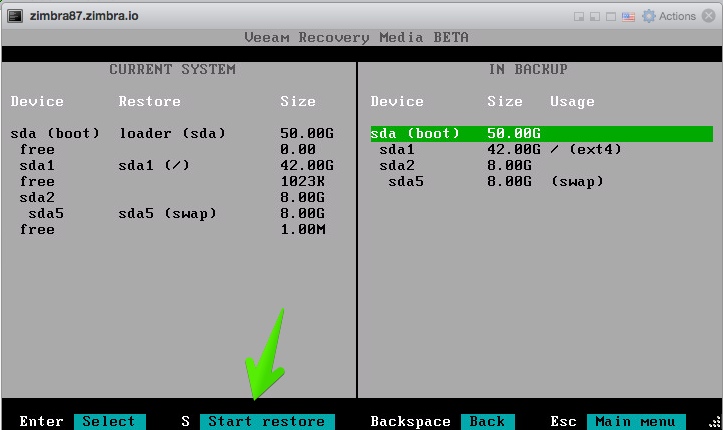Screen dimensions: 723x430
Task: Click loader (sda) restore entry
Action: pos(172,134)
